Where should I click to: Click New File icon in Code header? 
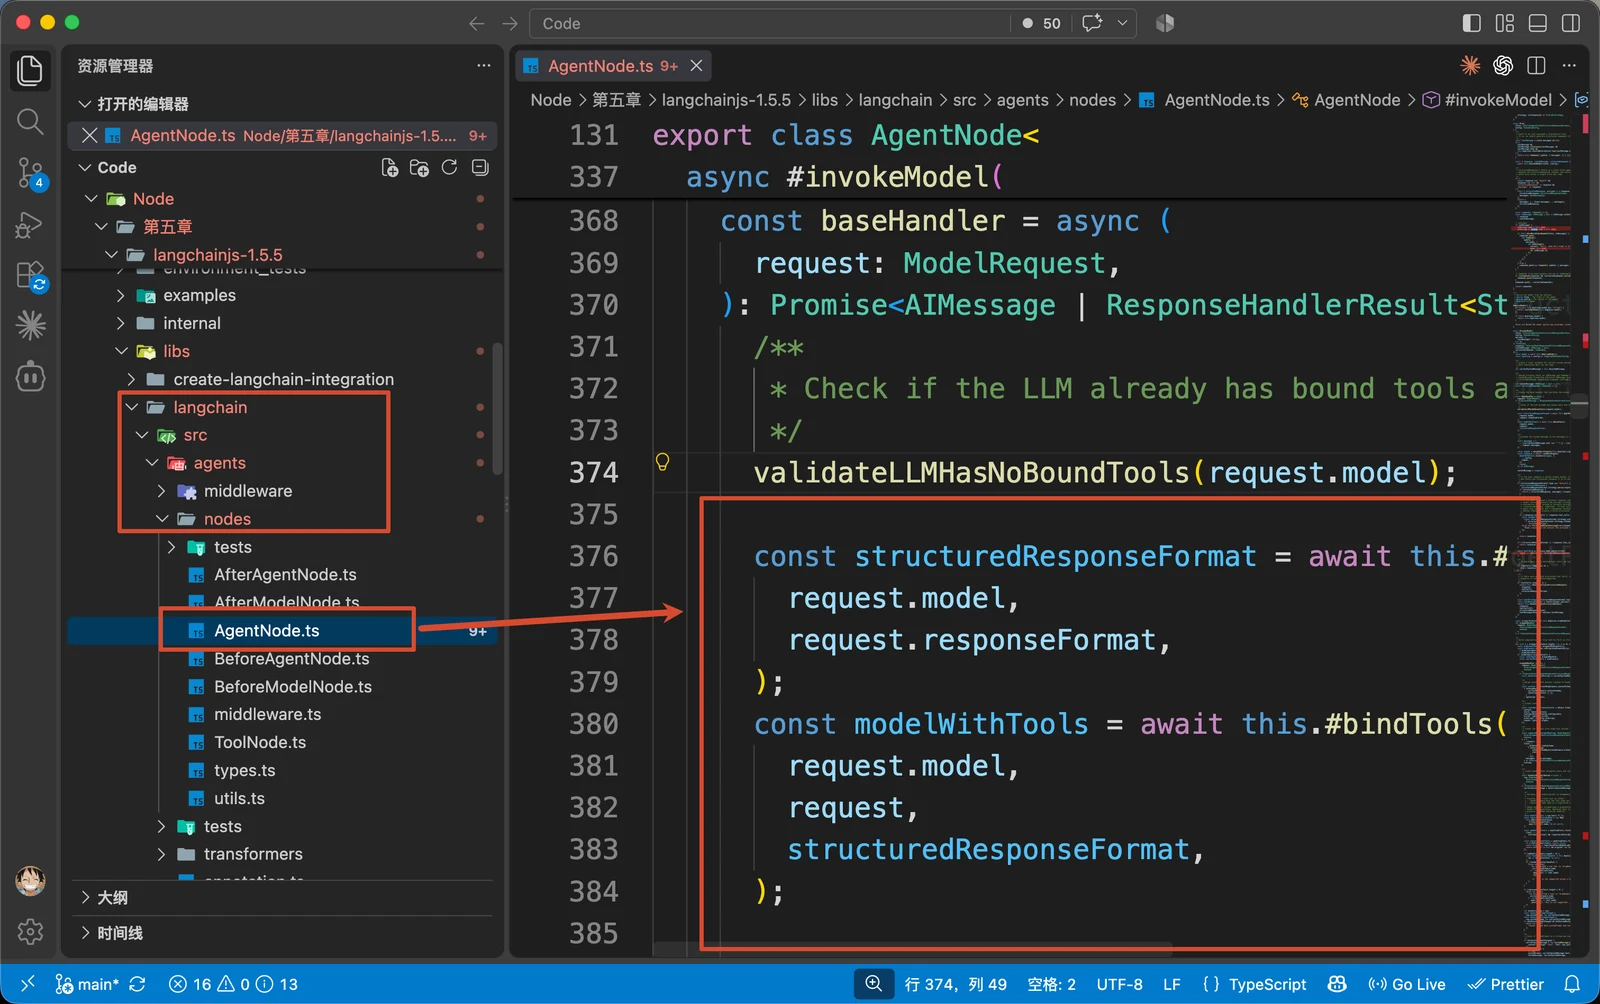coord(390,168)
